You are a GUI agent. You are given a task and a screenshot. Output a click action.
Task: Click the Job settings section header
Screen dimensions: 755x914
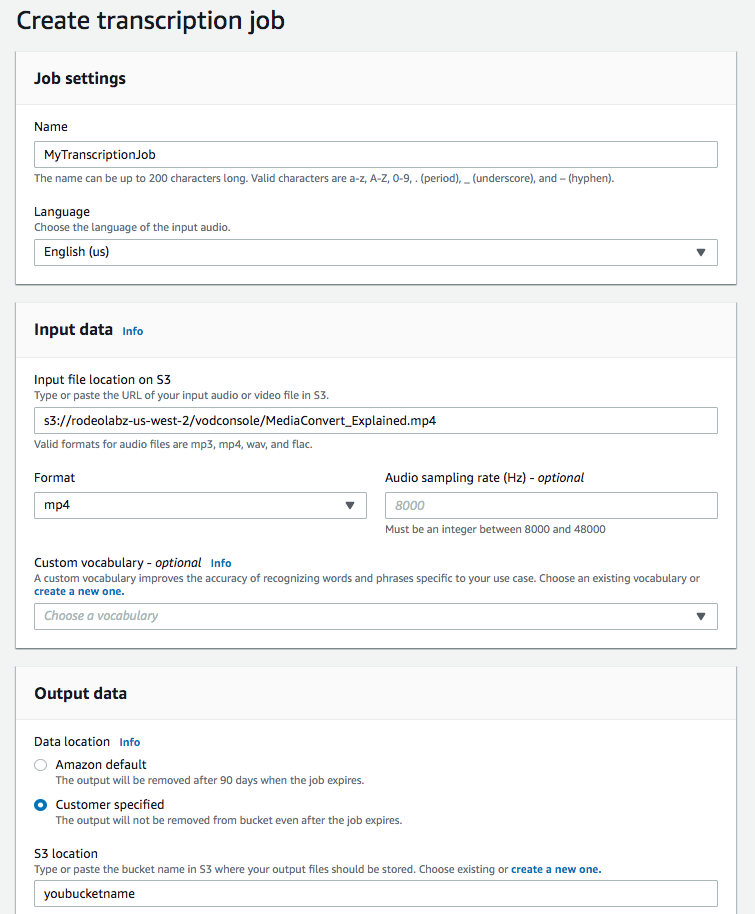click(x=80, y=78)
